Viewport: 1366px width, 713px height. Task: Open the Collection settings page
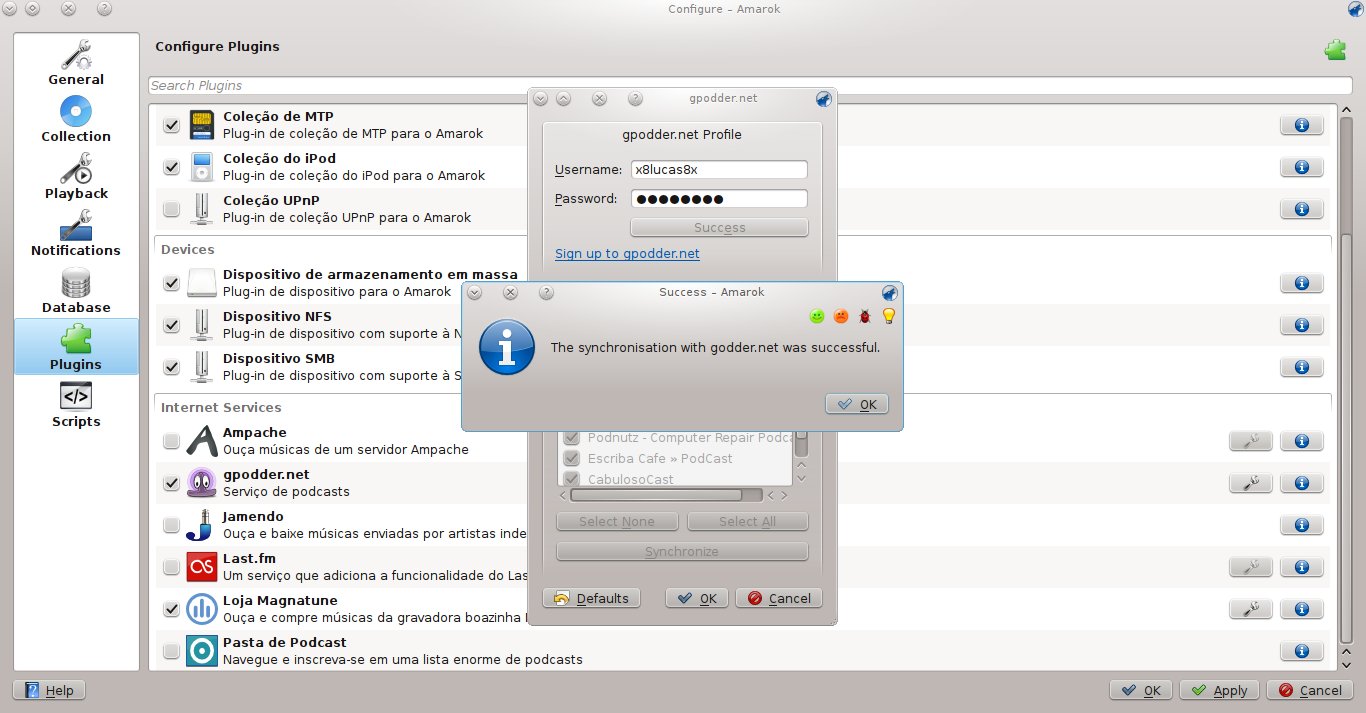(x=76, y=119)
